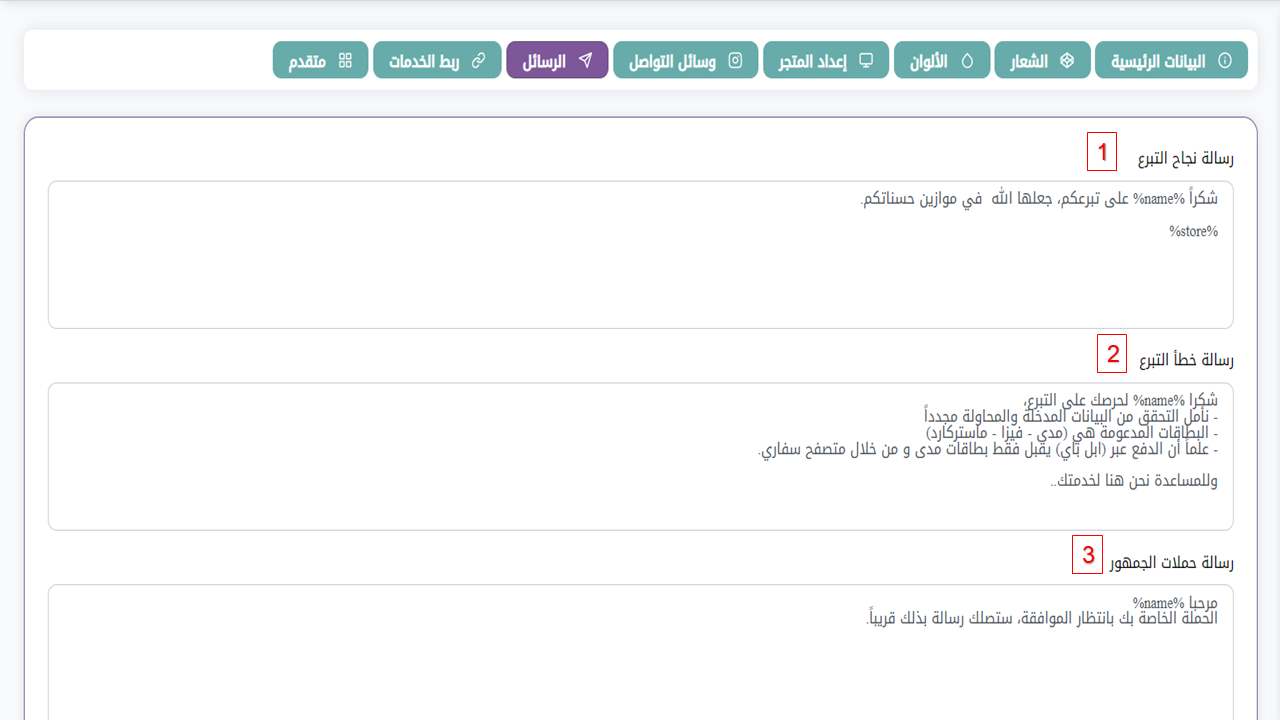Click the info icon on البيانات الرئيسية tab
The height and width of the screenshot is (720, 1280).
click(1225, 61)
